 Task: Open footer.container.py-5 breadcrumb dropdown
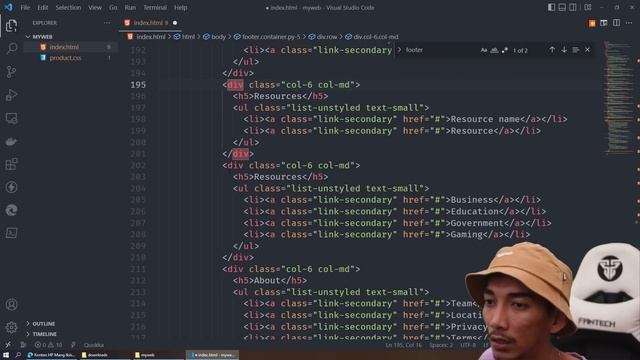tap(271, 37)
